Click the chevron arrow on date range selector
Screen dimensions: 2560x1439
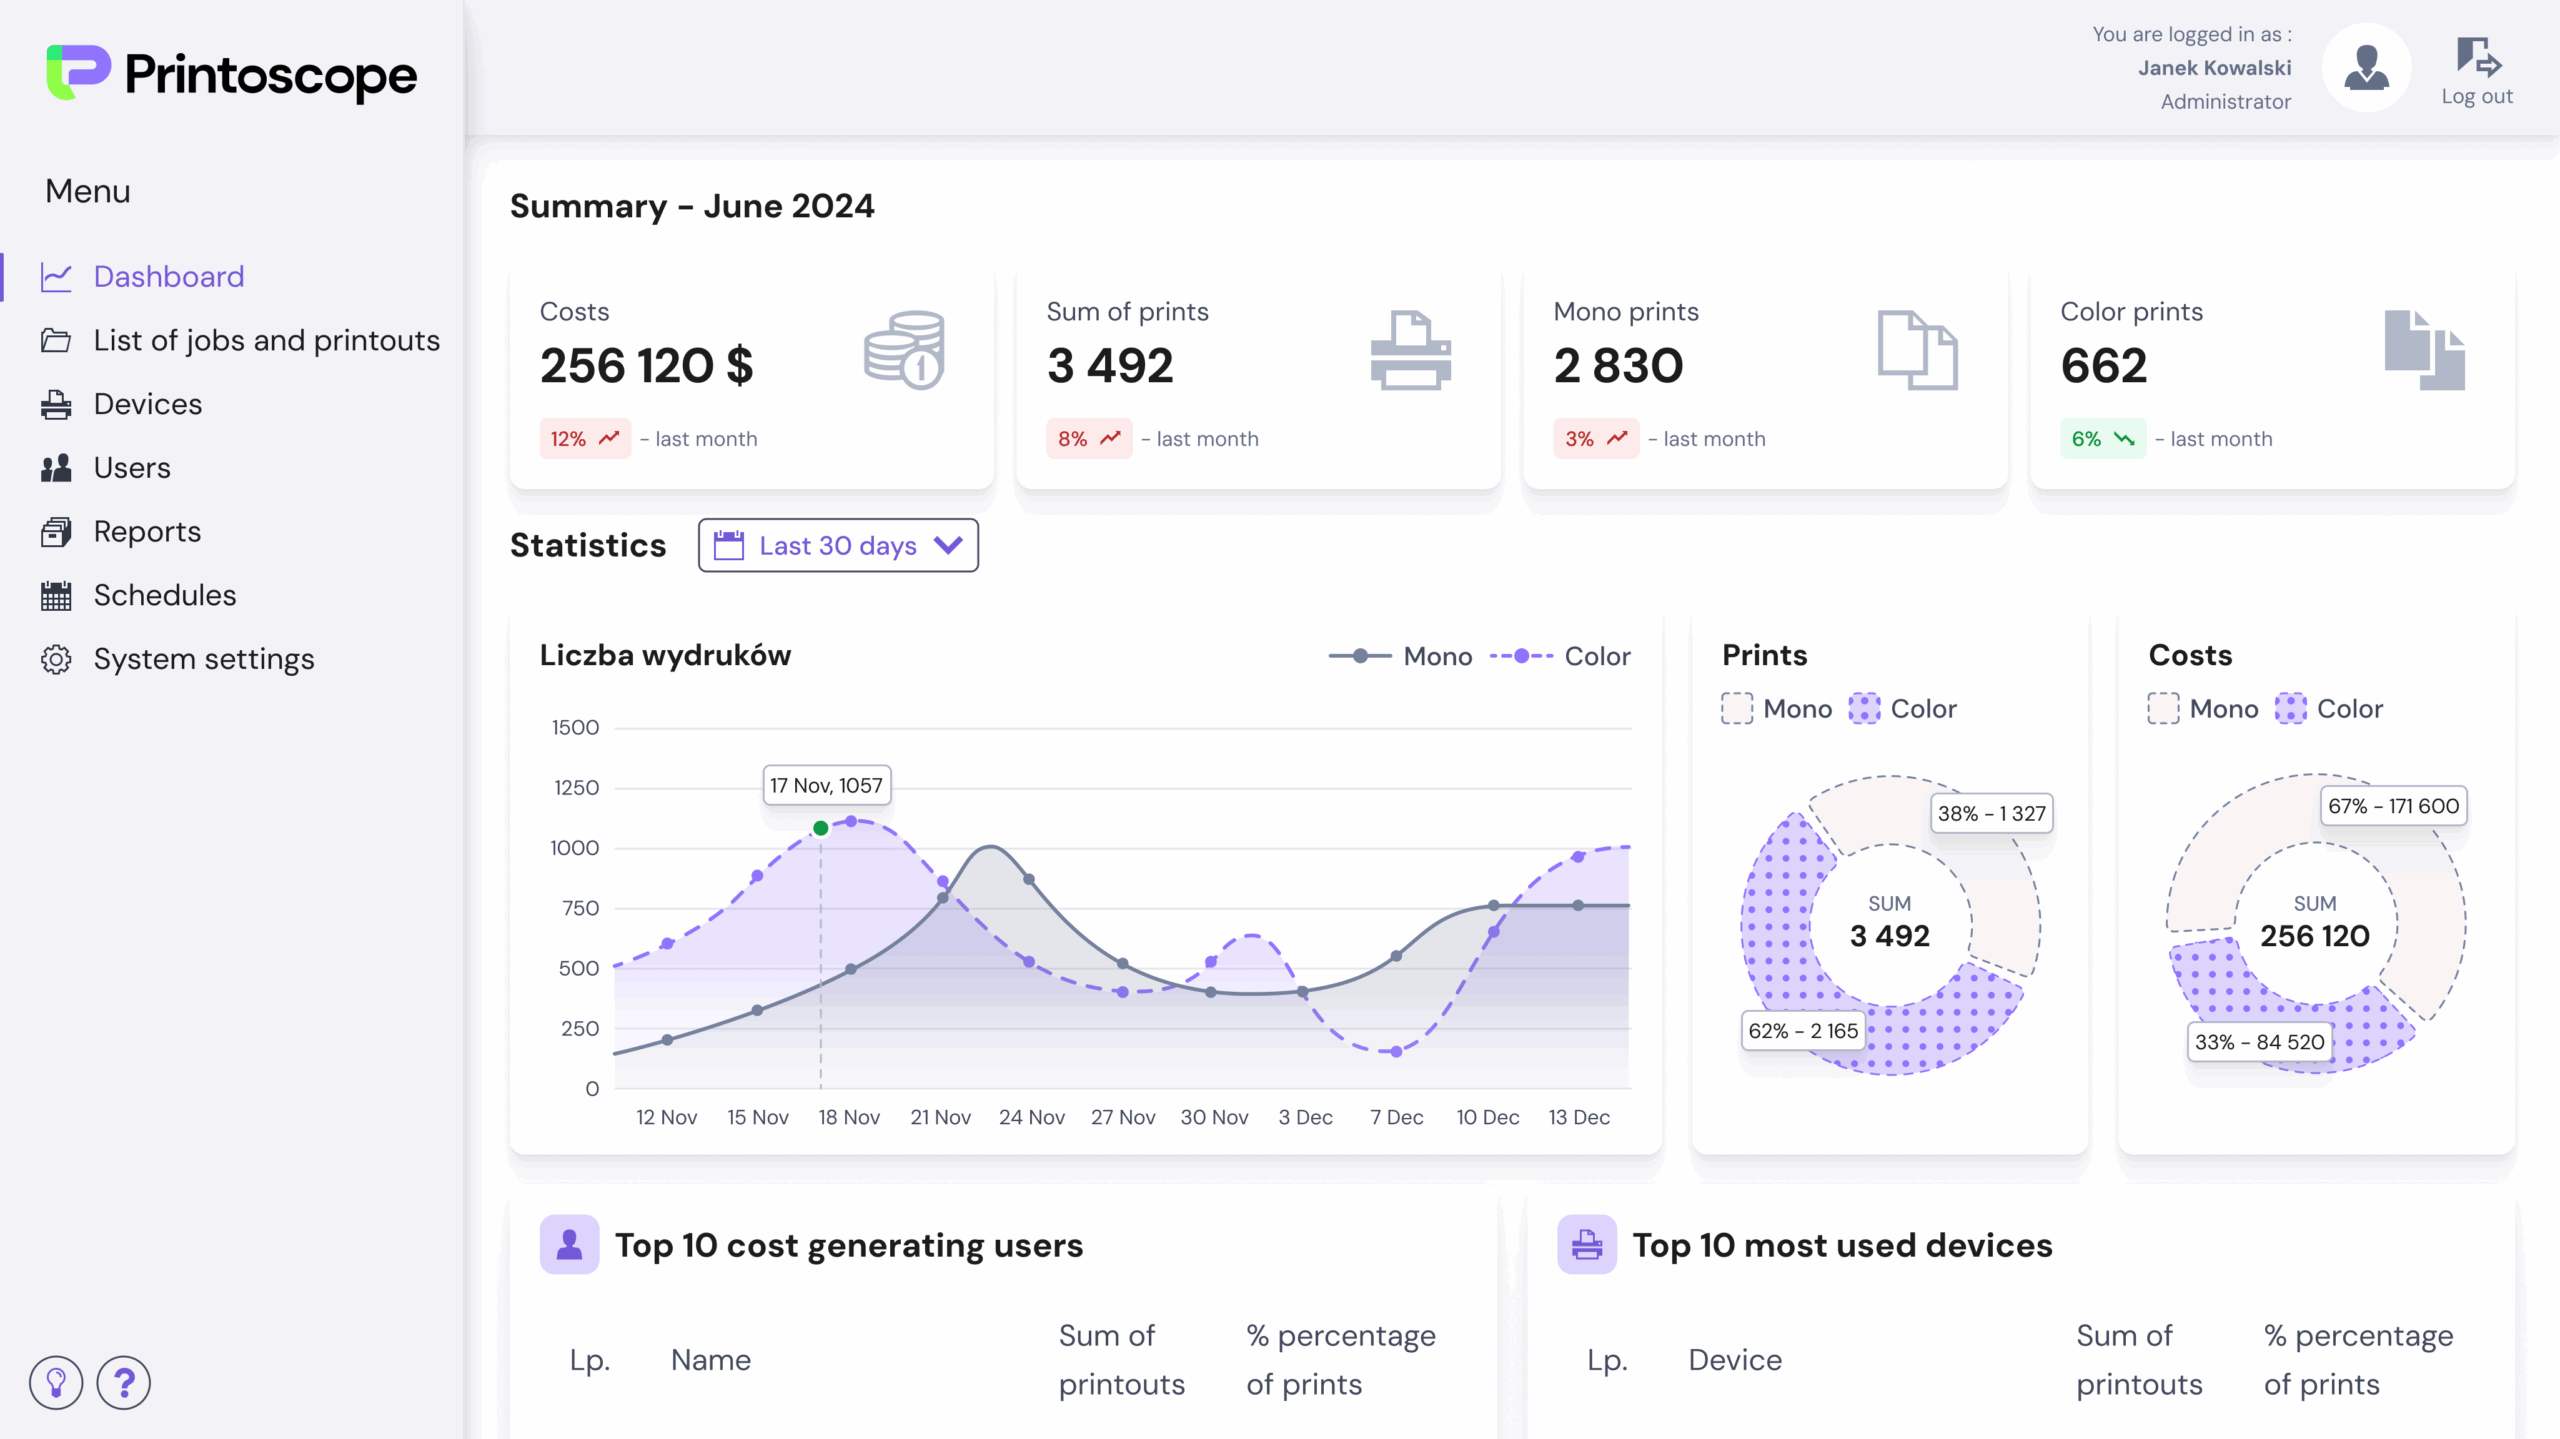pos(948,545)
